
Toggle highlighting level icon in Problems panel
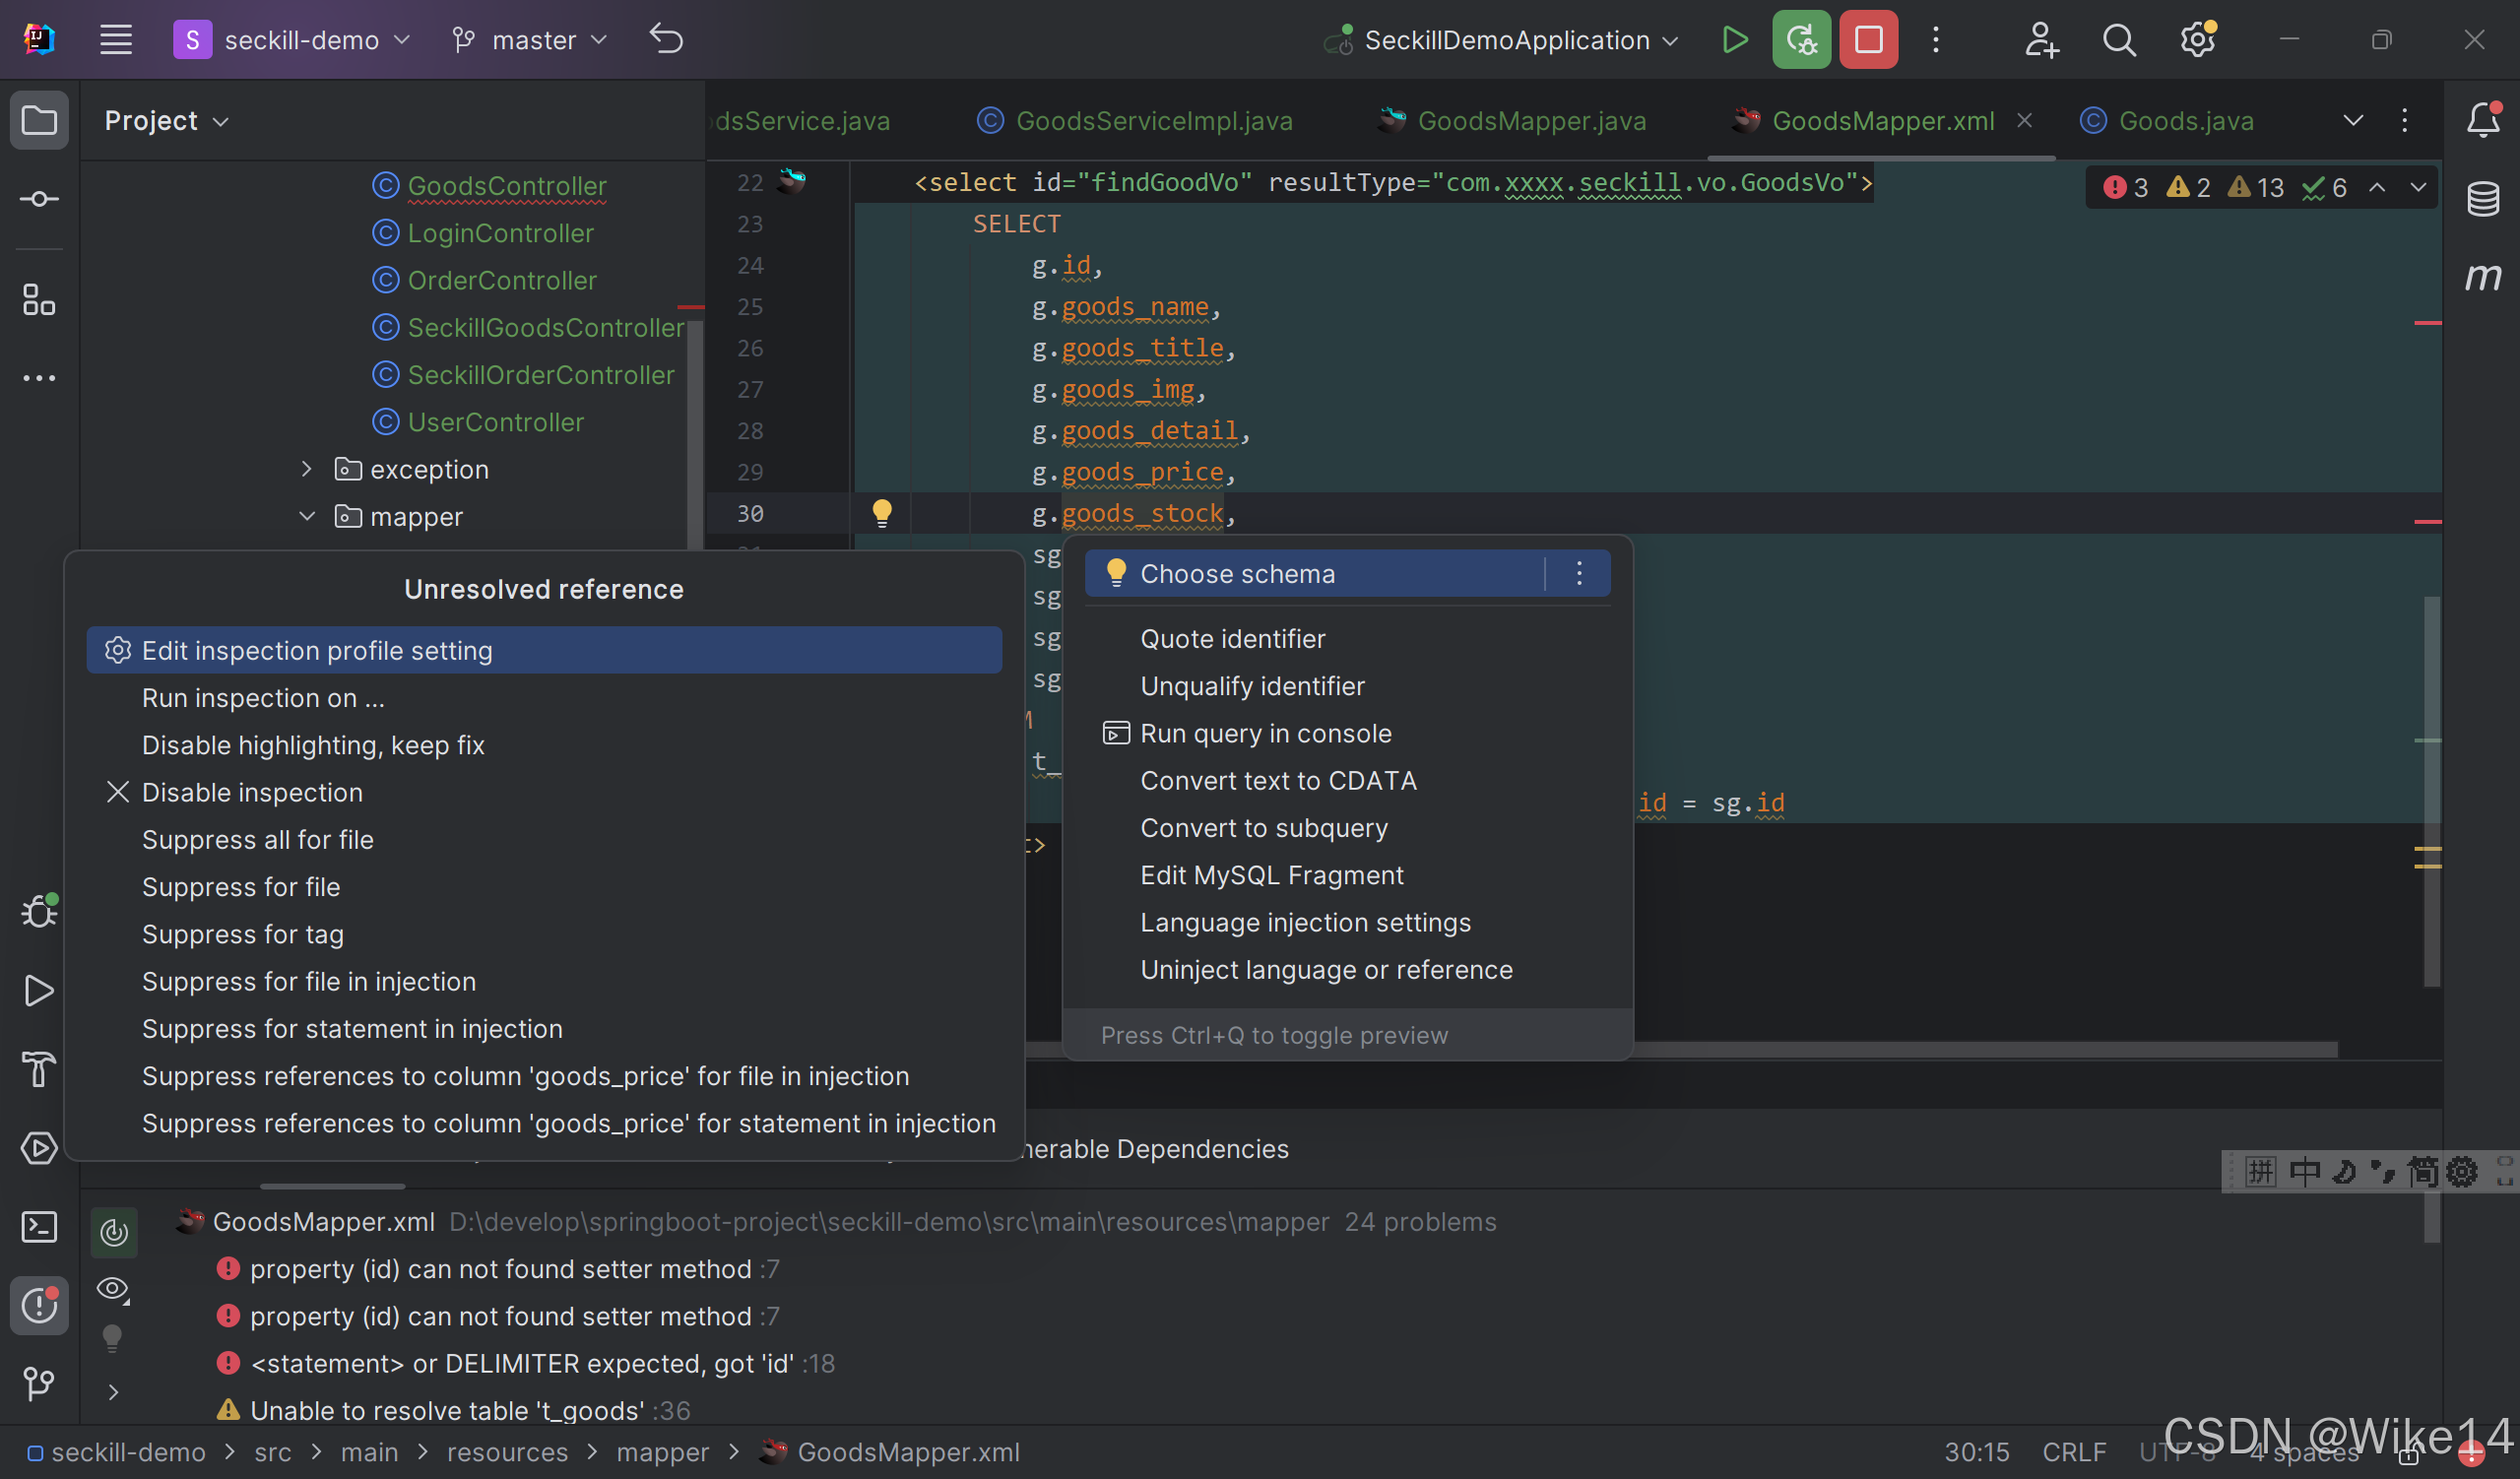tap(114, 1231)
